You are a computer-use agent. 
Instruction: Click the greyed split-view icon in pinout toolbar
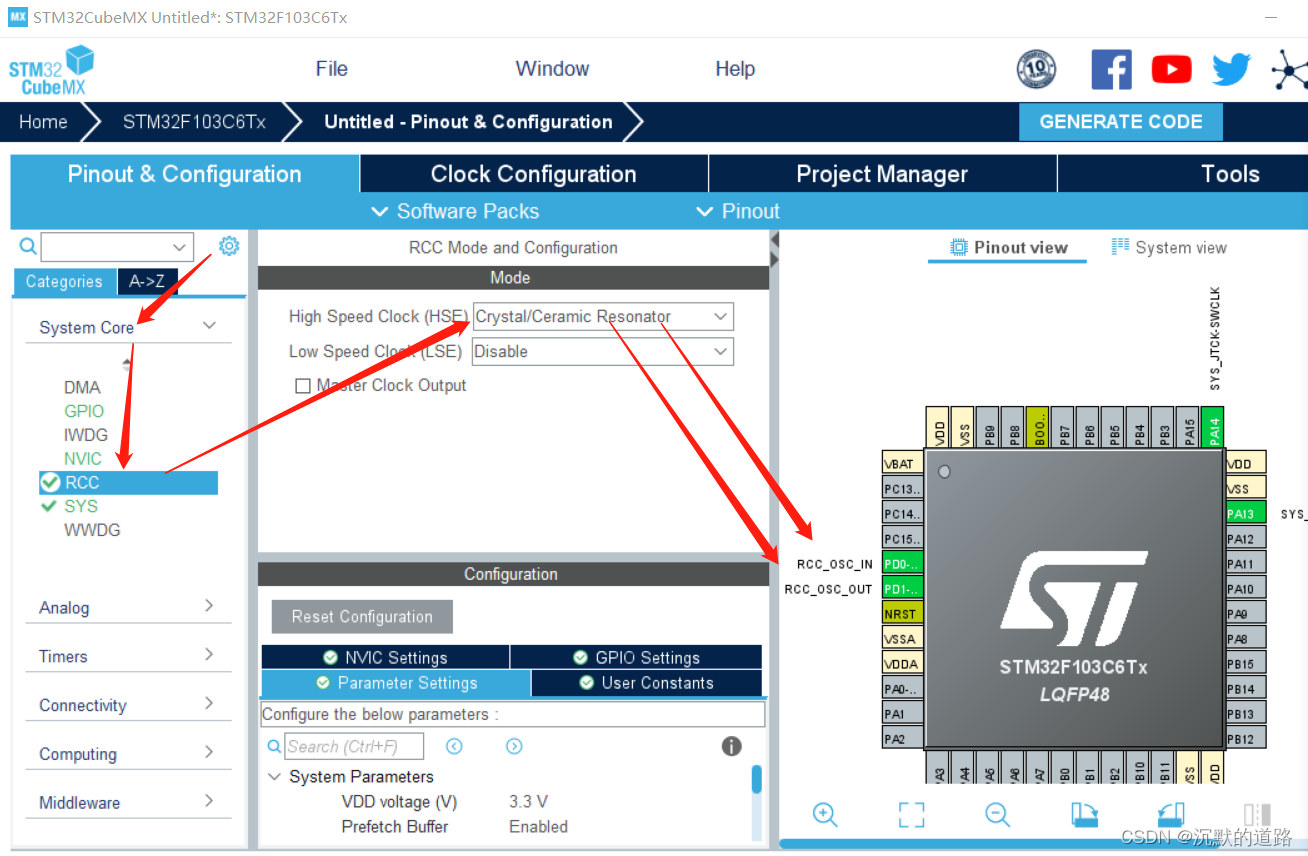[1257, 814]
